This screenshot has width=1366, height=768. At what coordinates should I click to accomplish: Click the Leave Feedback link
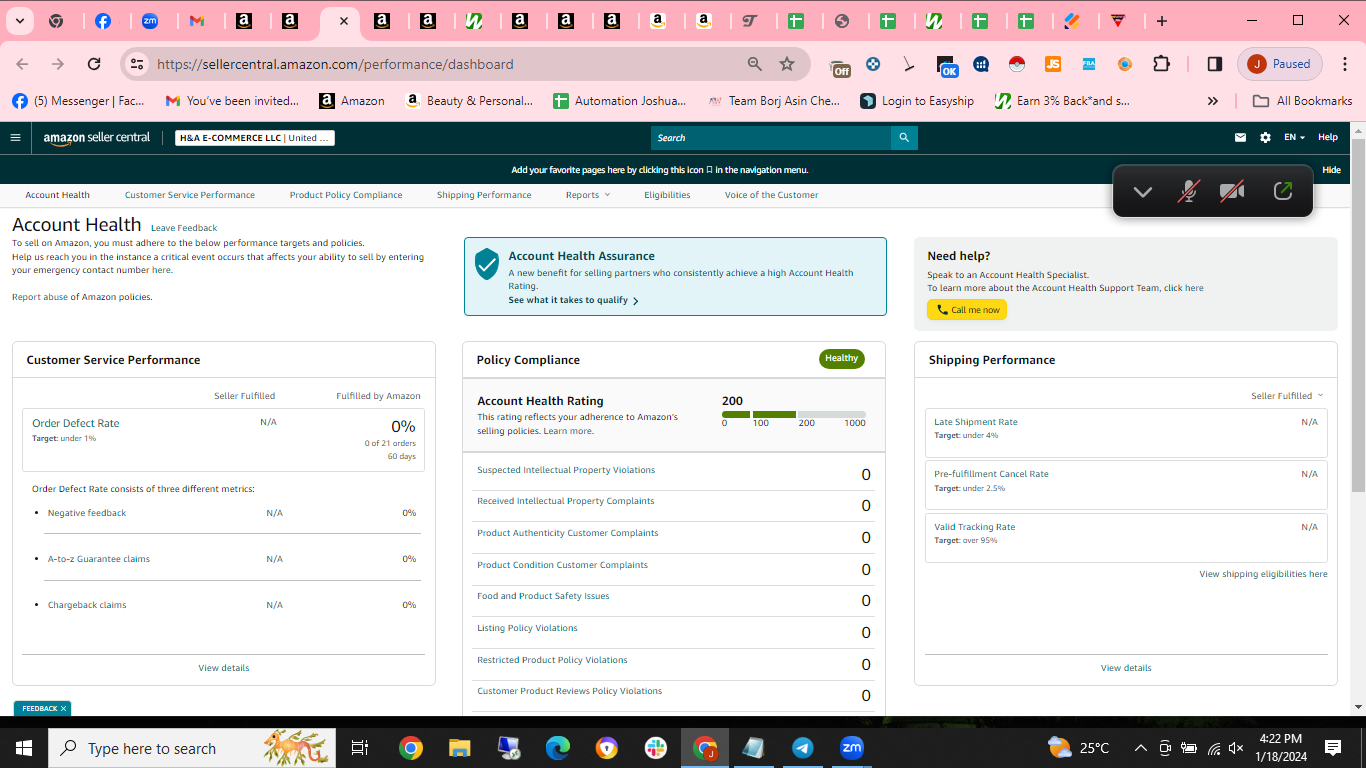(x=184, y=228)
